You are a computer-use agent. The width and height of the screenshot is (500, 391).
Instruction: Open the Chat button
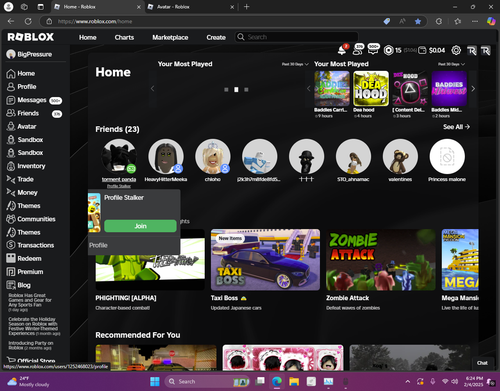pyautogui.click(x=482, y=363)
